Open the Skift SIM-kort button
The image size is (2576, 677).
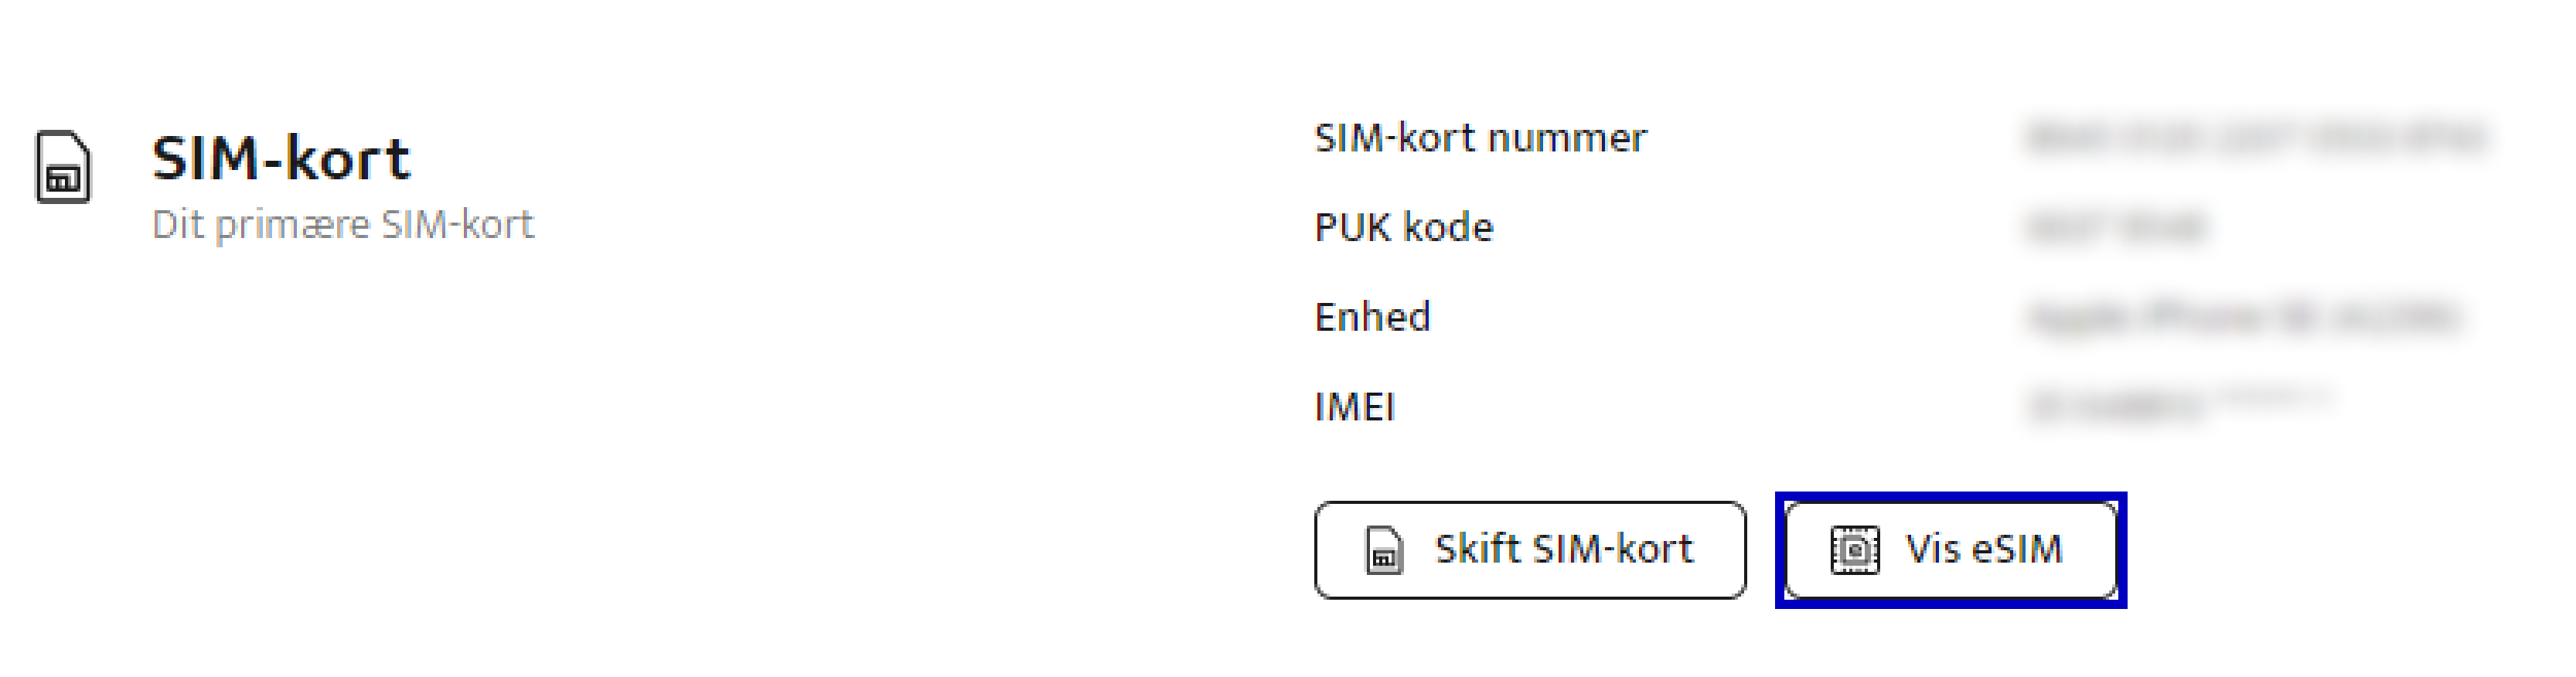coord(1530,550)
